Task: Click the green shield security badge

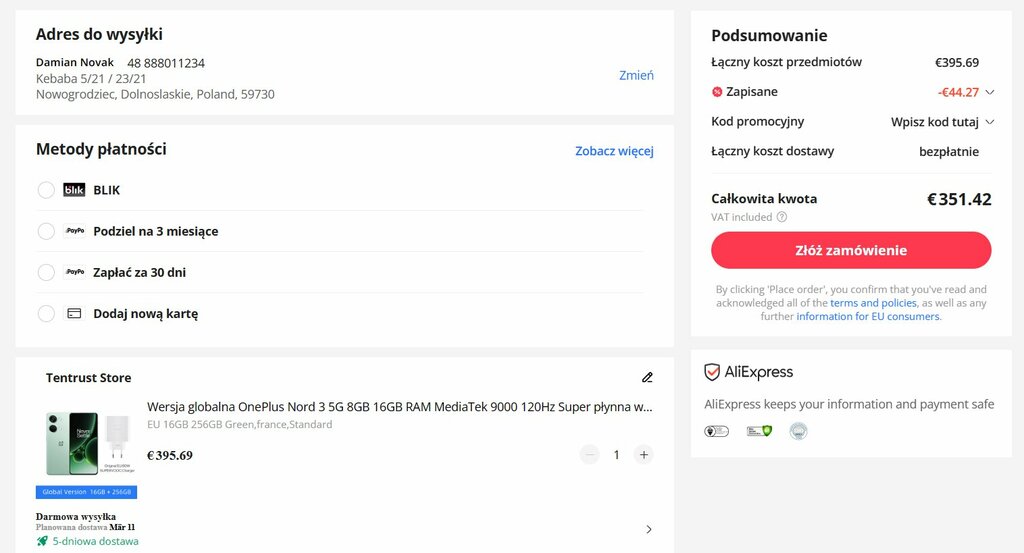Action: pyautogui.click(x=759, y=431)
